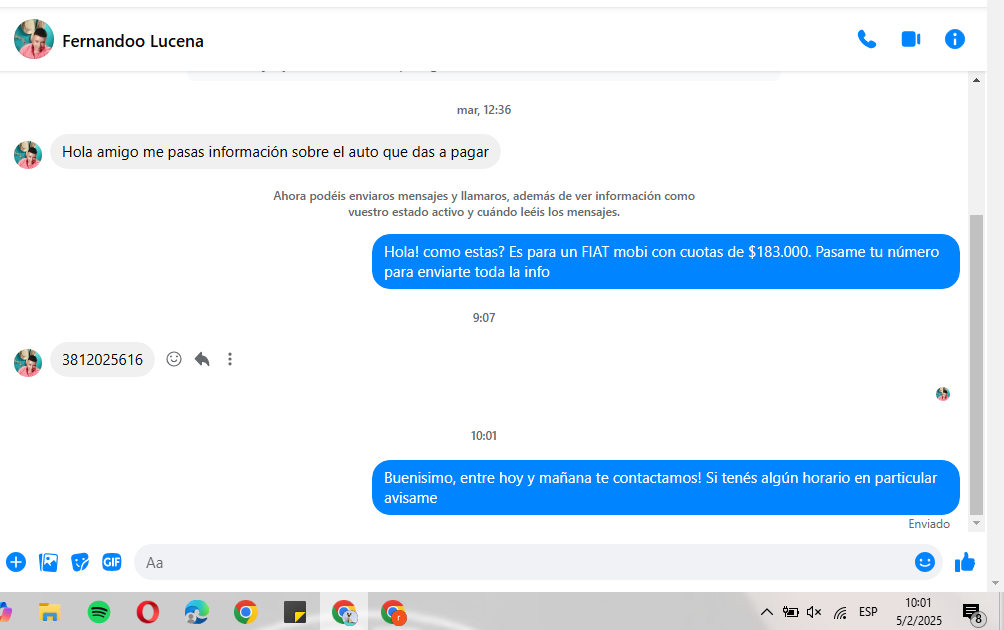
Task: Open Sticky Notes from the taskbar
Action: tap(295, 613)
